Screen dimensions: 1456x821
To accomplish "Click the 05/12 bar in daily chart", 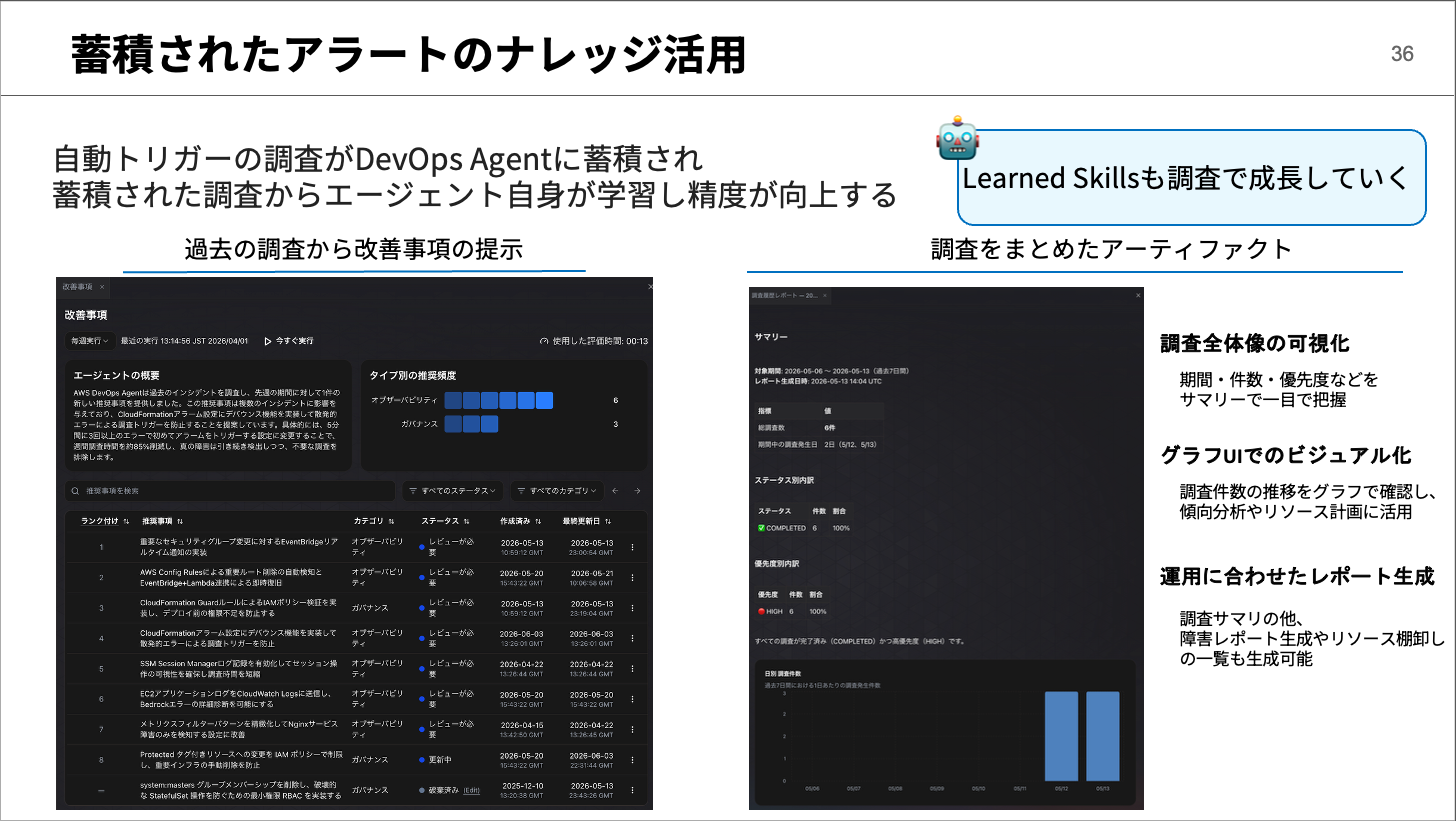I will click(x=1062, y=736).
